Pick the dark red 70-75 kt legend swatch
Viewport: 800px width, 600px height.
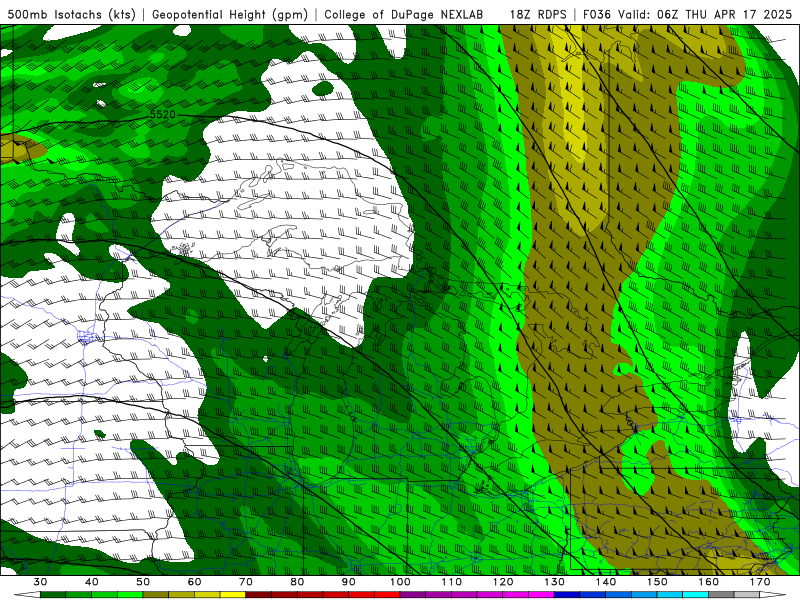pos(259,595)
